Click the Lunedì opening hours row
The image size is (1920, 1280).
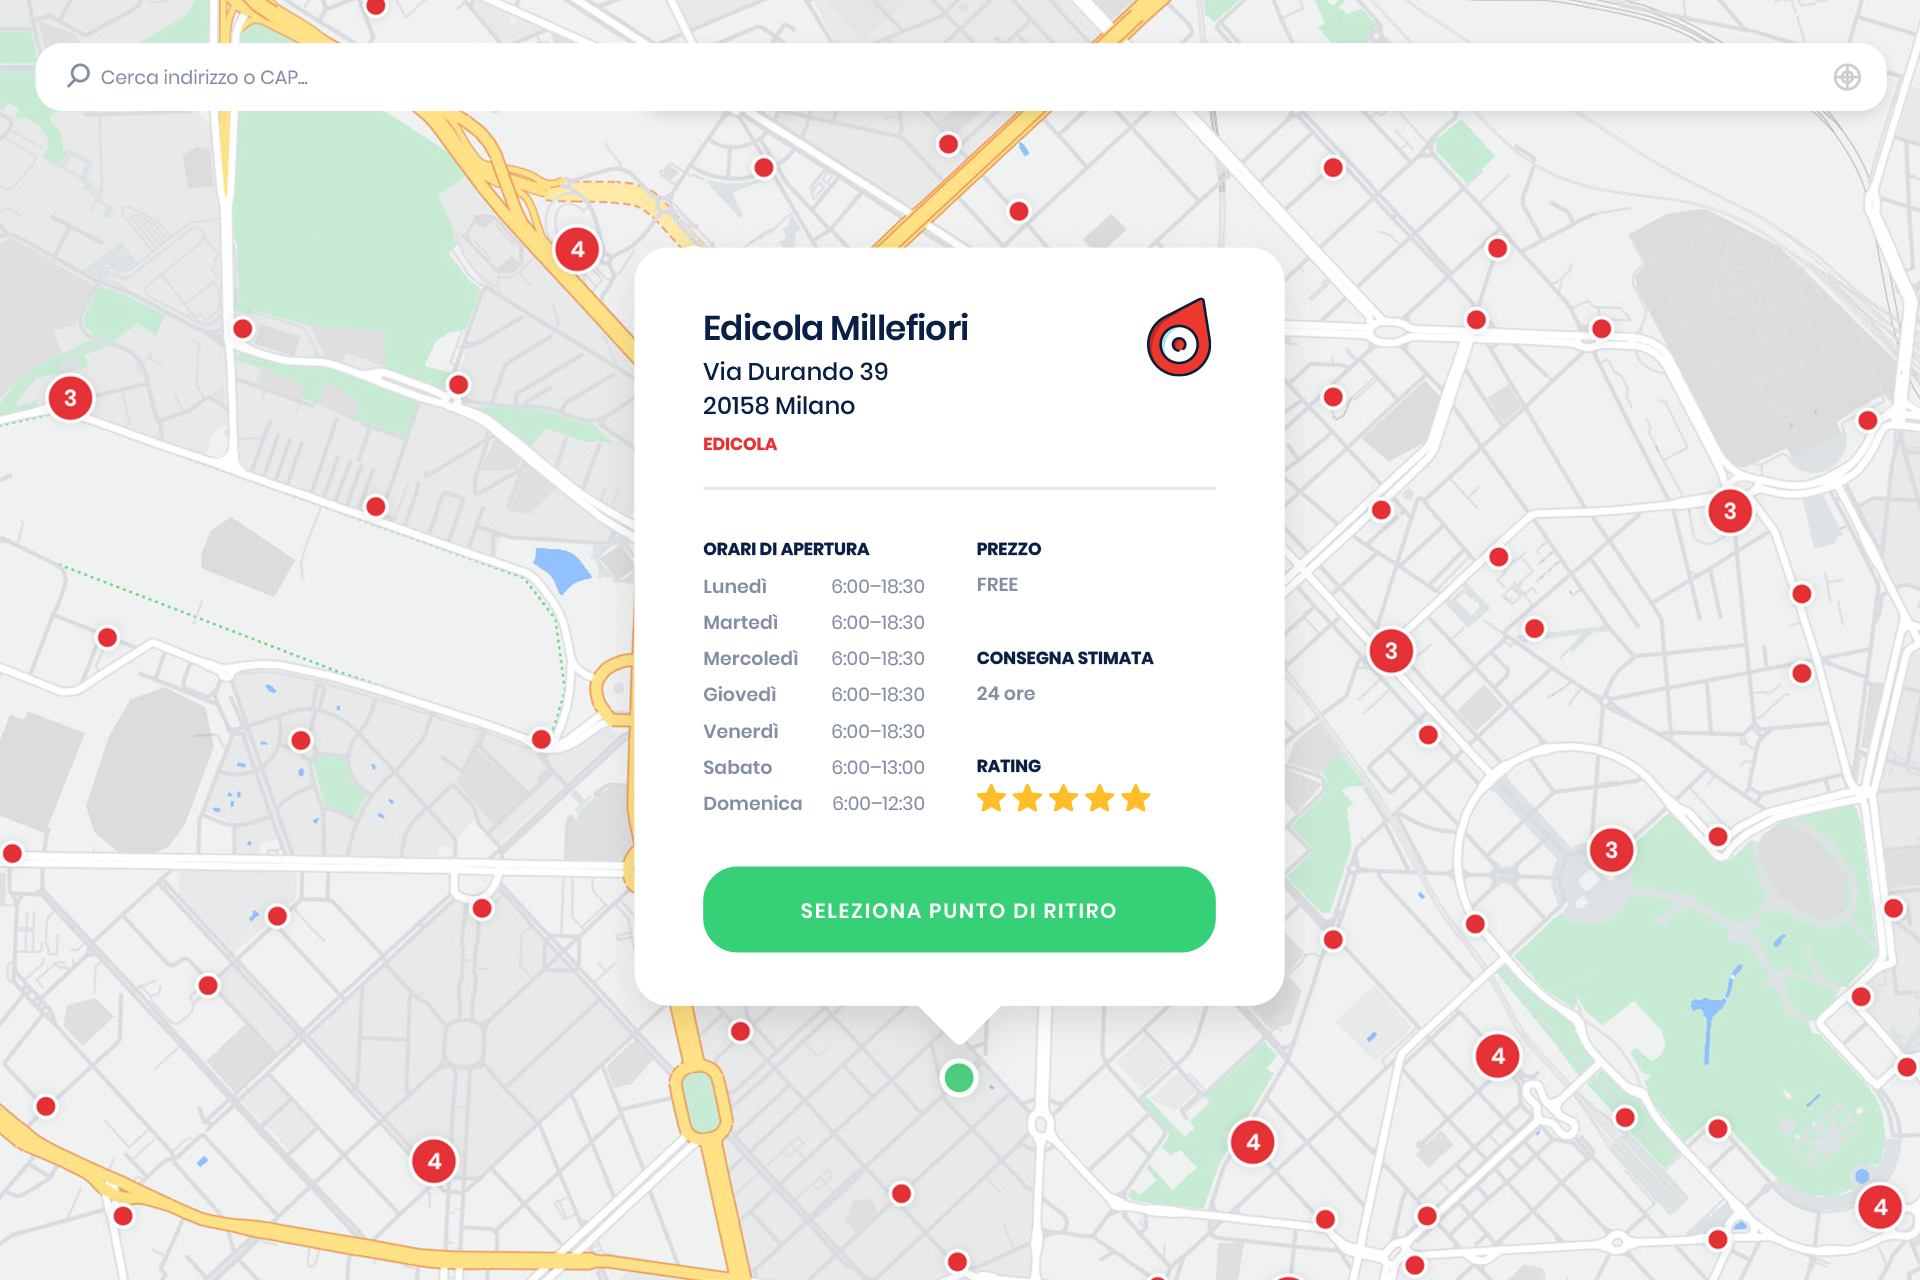[x=813, y=586]
